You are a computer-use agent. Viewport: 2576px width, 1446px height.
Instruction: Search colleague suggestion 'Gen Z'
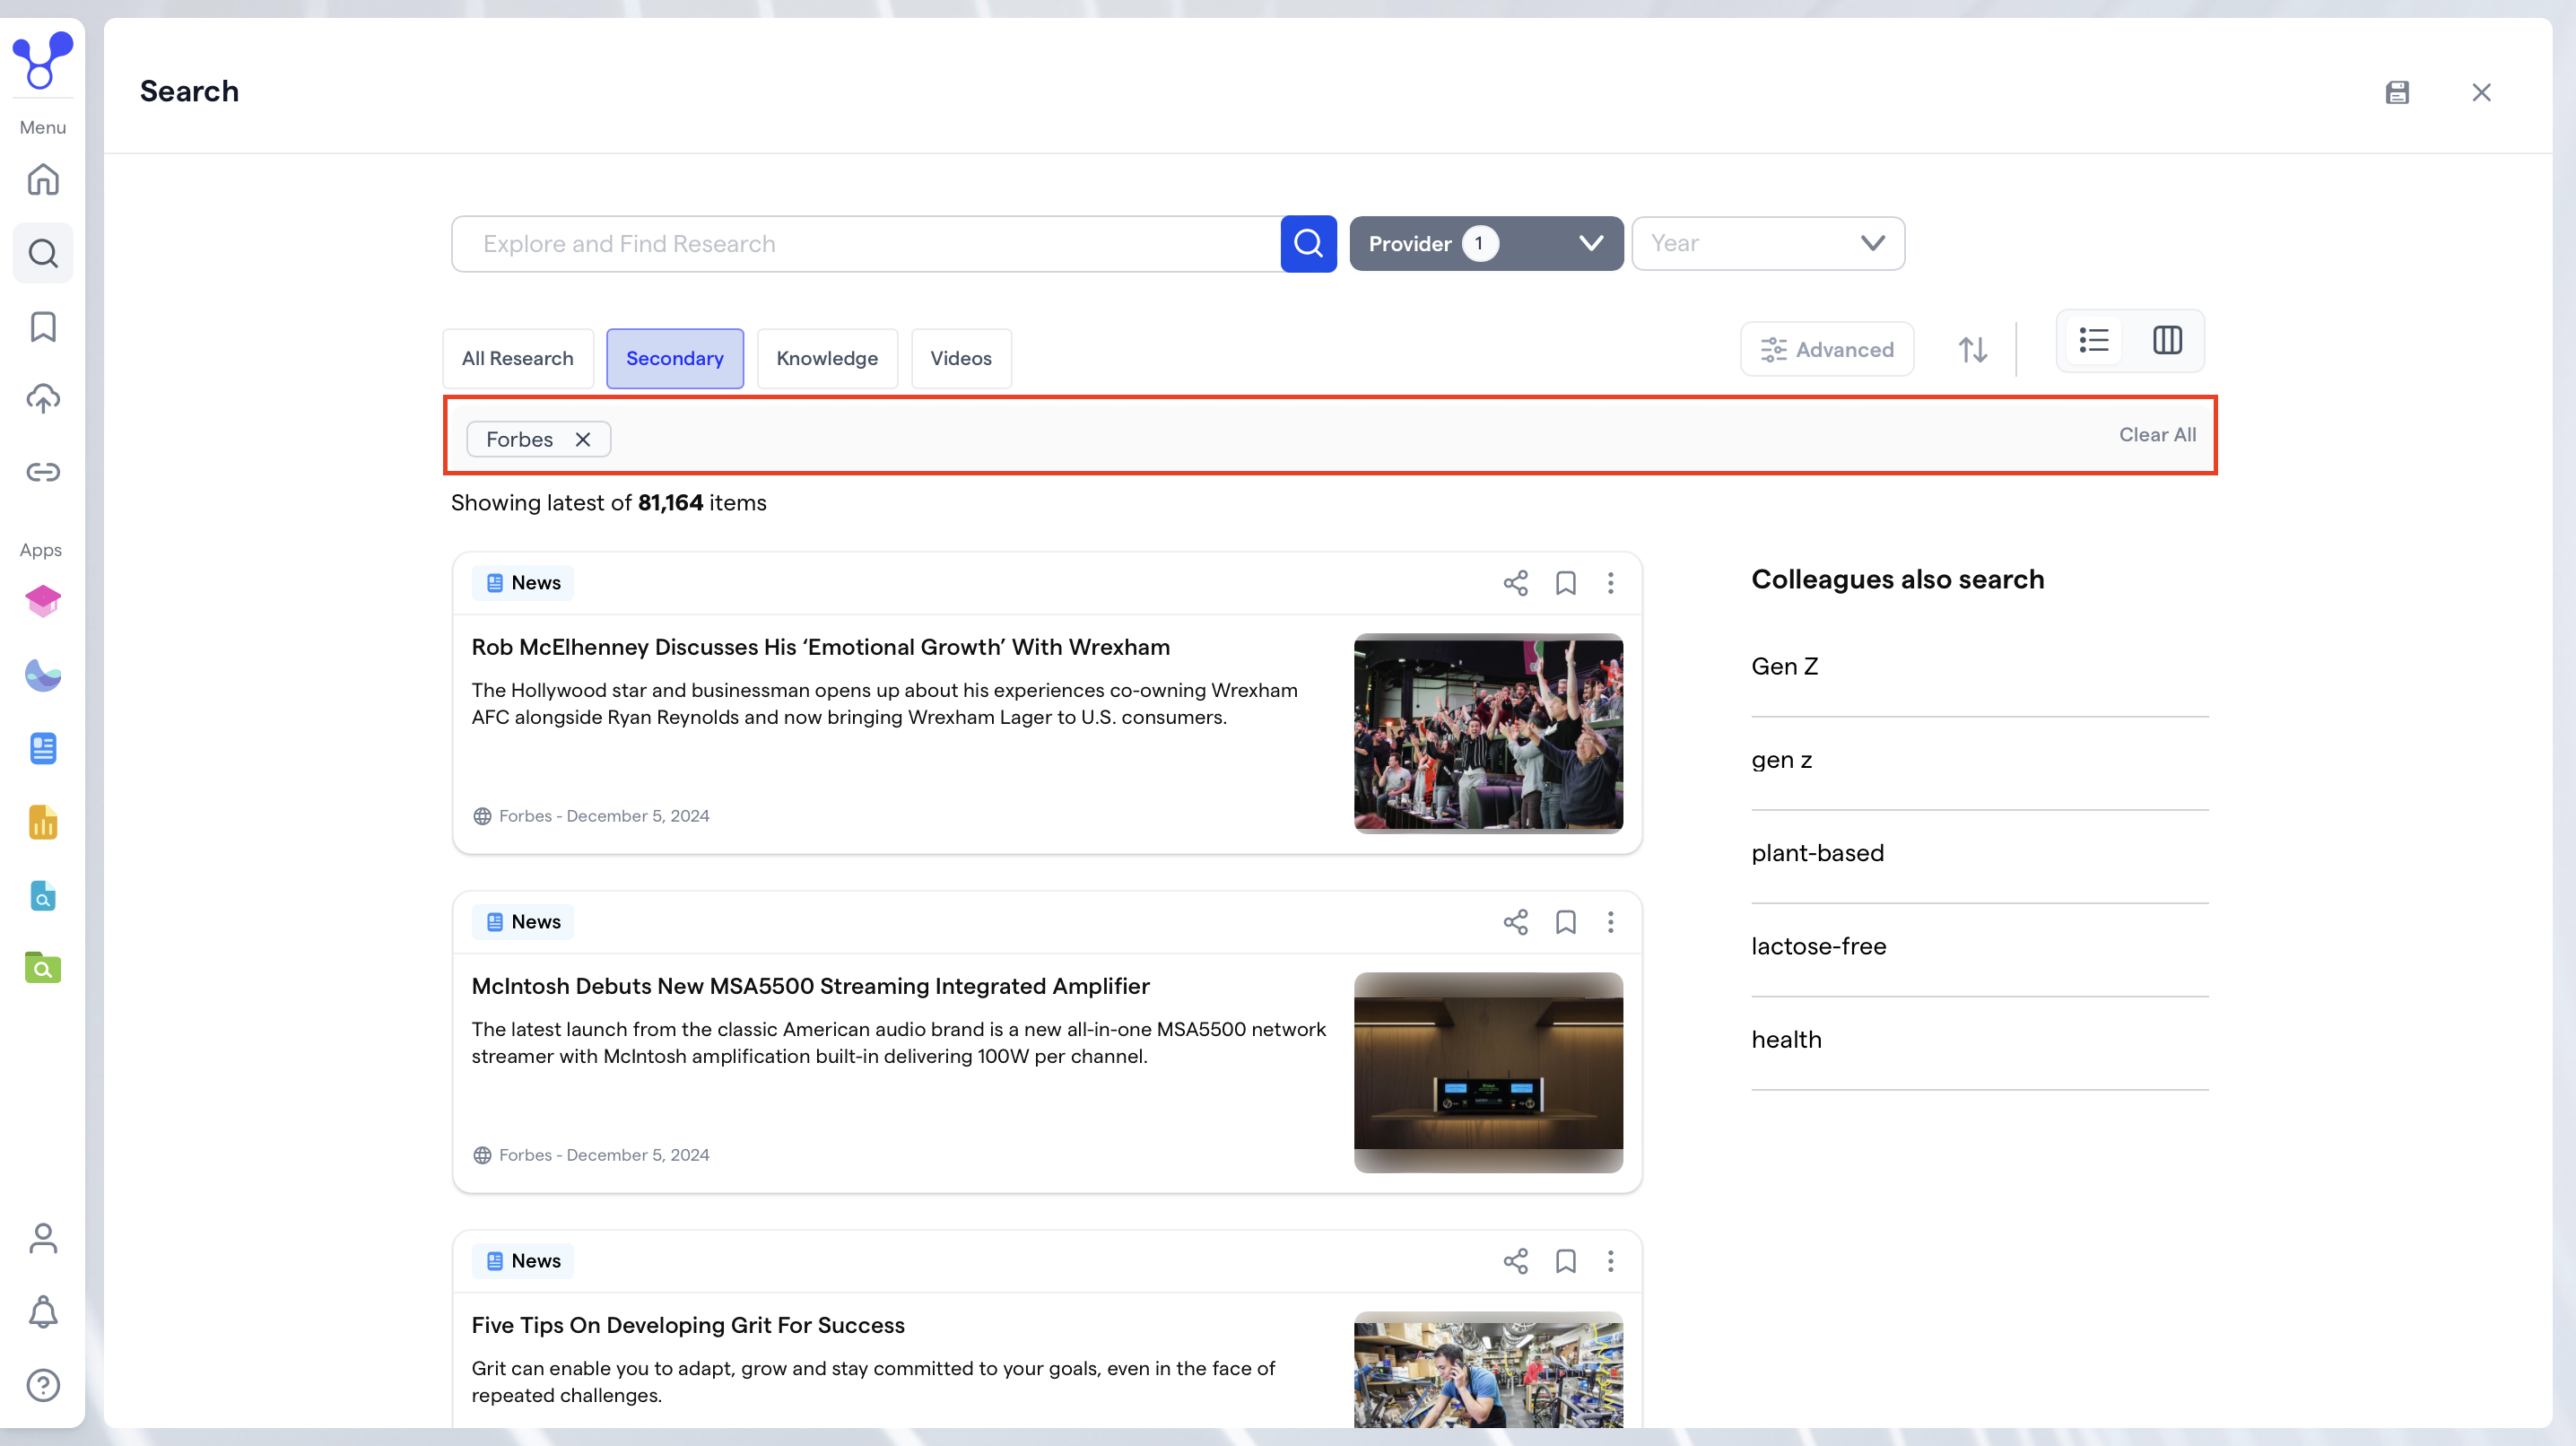1784,666
